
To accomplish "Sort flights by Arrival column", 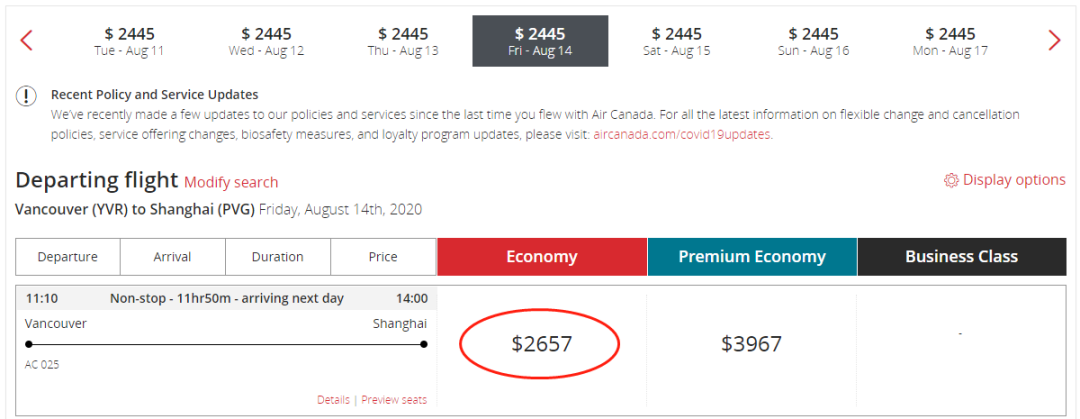I will [x=172, y=257].
